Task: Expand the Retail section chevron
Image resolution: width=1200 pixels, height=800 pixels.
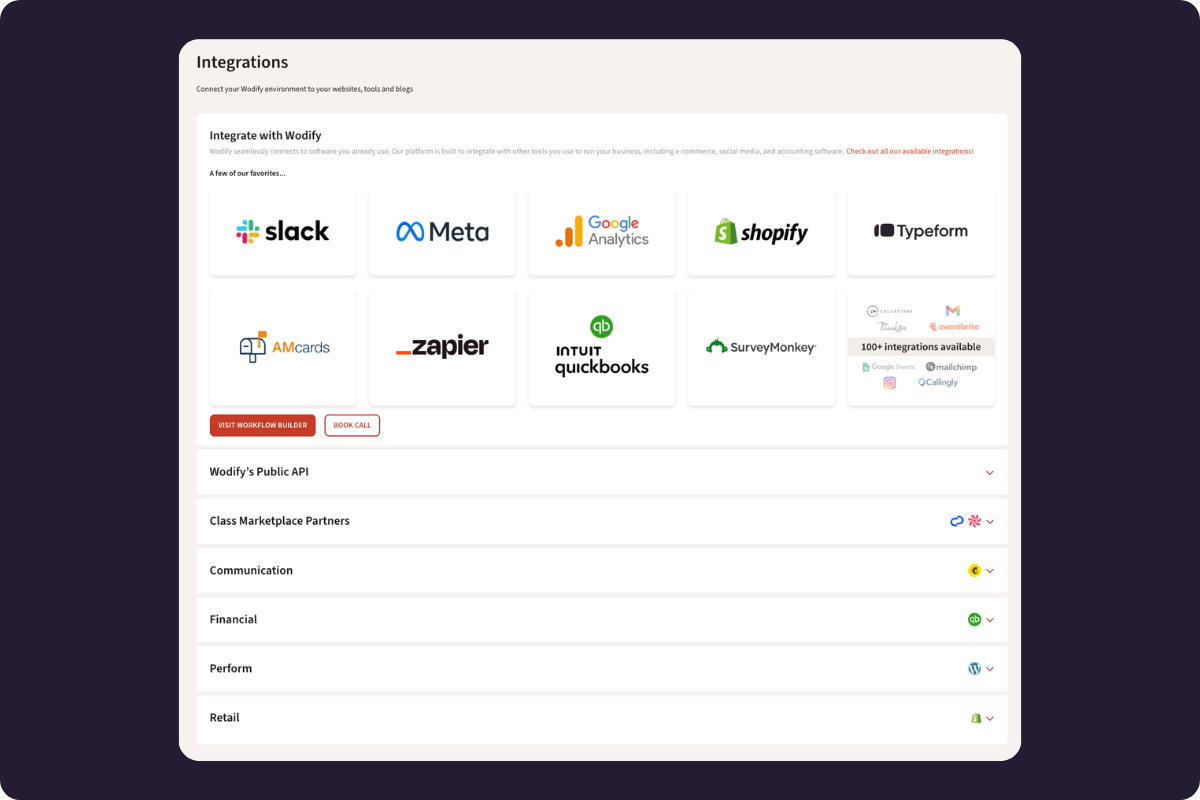Action: point(990,718)
